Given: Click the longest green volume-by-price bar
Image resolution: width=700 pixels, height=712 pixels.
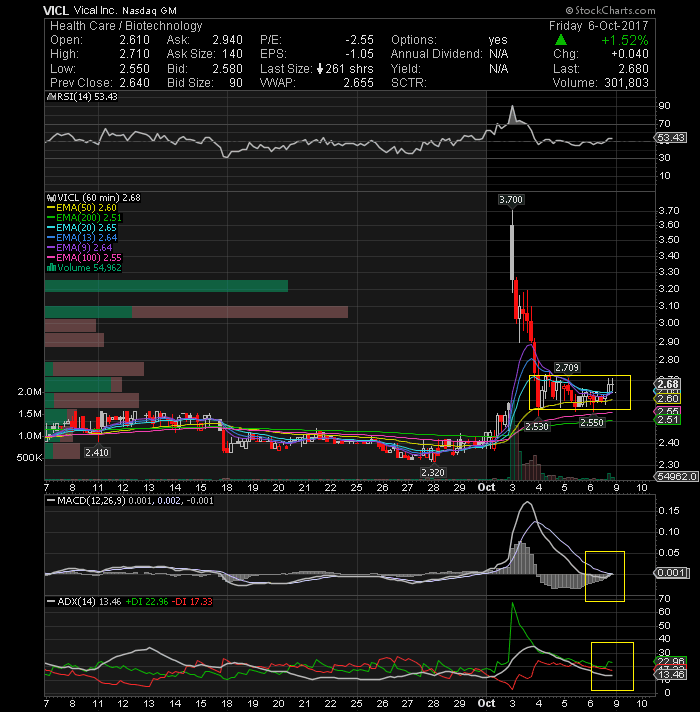Looking at the screenshot, I should pos(166,286).
